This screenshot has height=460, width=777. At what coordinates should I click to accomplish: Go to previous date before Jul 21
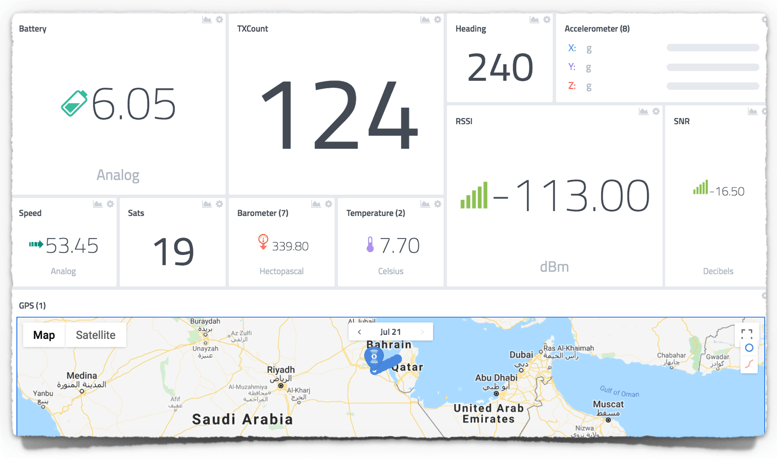[x=360, y=332]
